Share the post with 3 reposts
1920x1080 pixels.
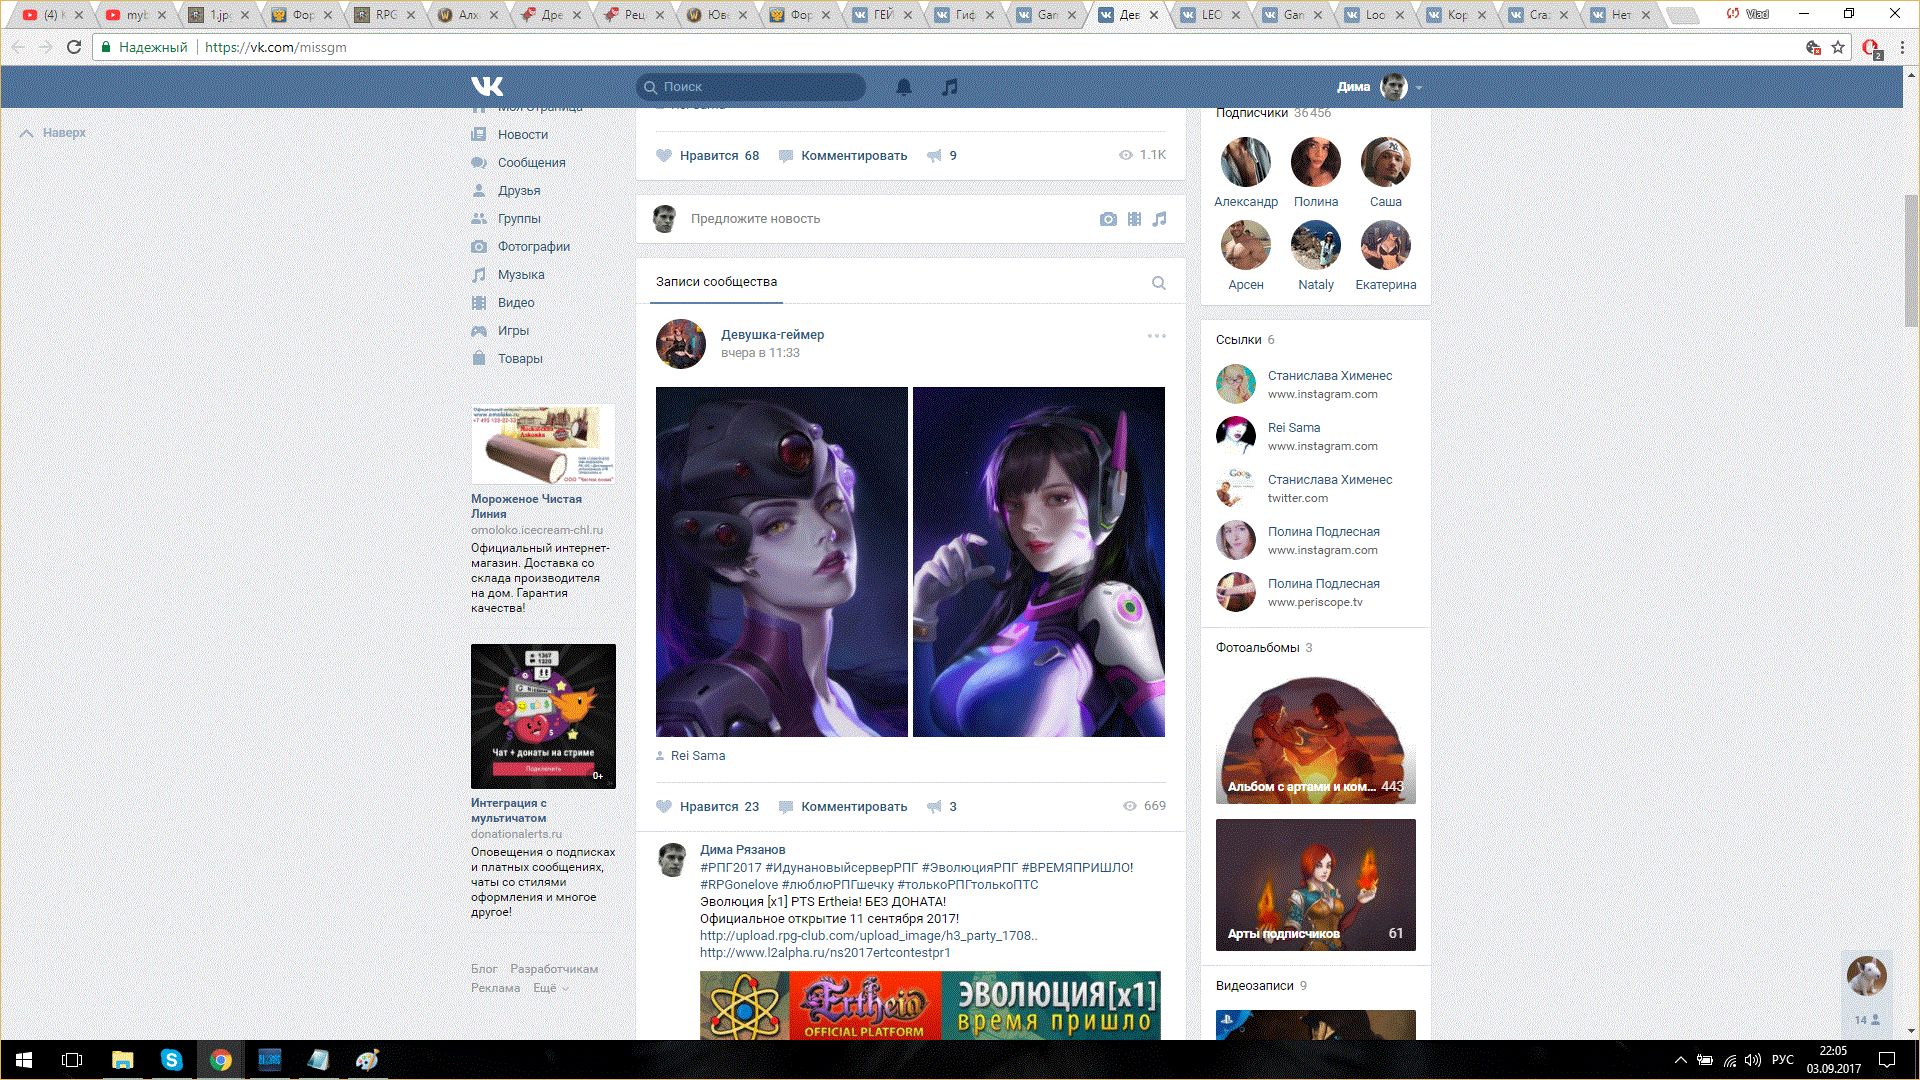click(942, 807)
